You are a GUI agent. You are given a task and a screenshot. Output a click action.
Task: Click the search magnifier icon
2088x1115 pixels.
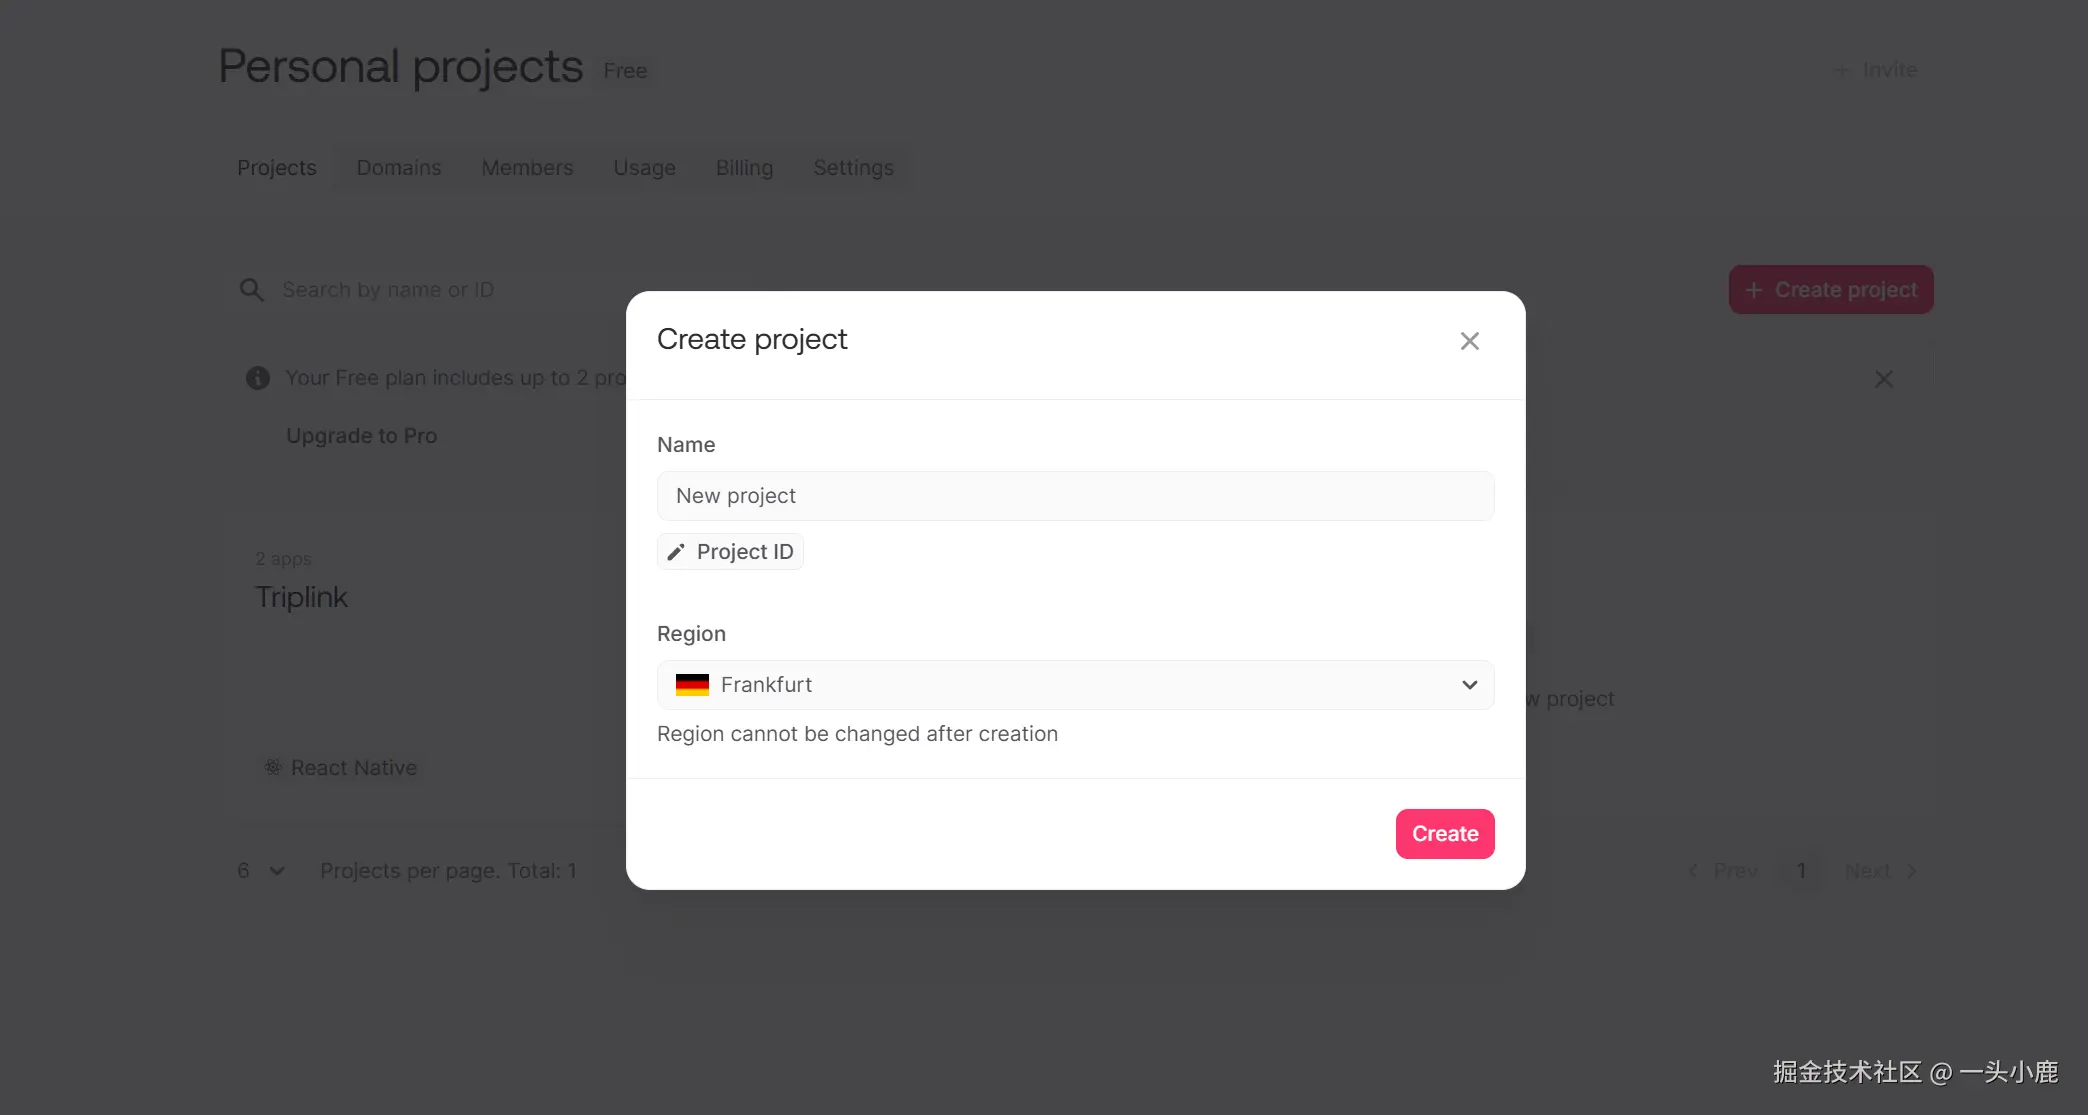(x=251, y=290)
